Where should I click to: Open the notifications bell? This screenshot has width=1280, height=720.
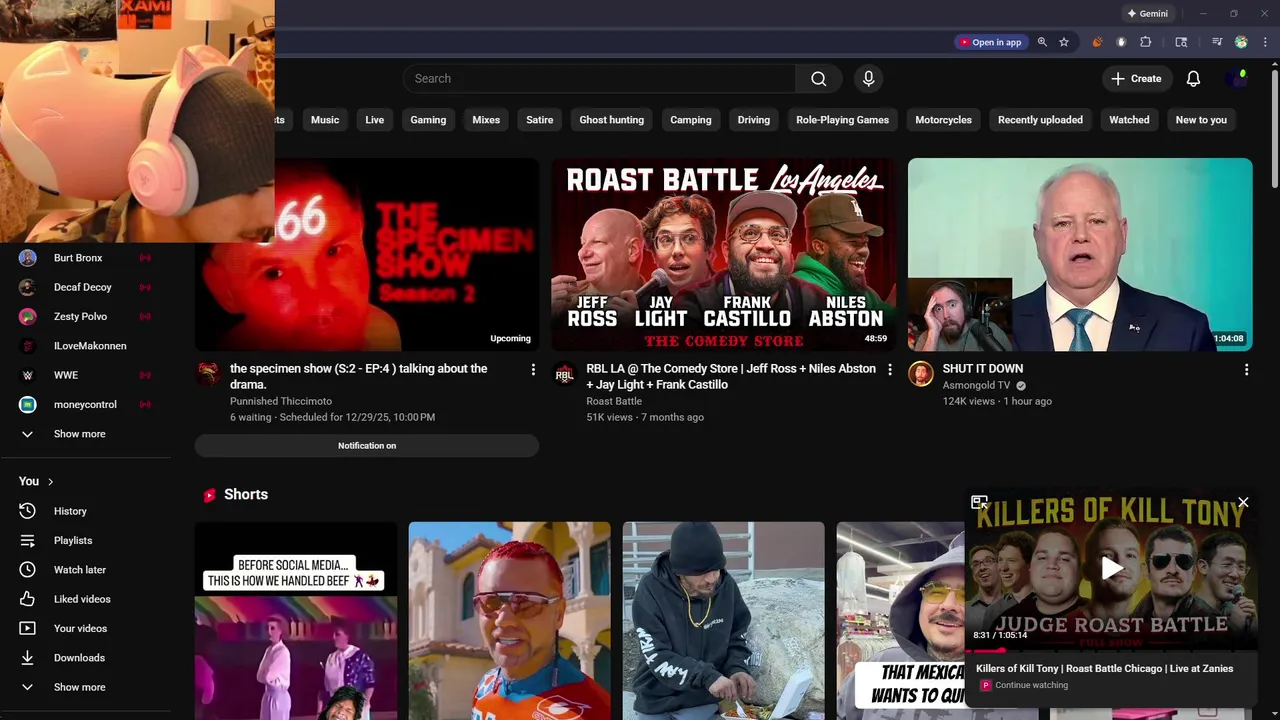[x=1193, y=79]
